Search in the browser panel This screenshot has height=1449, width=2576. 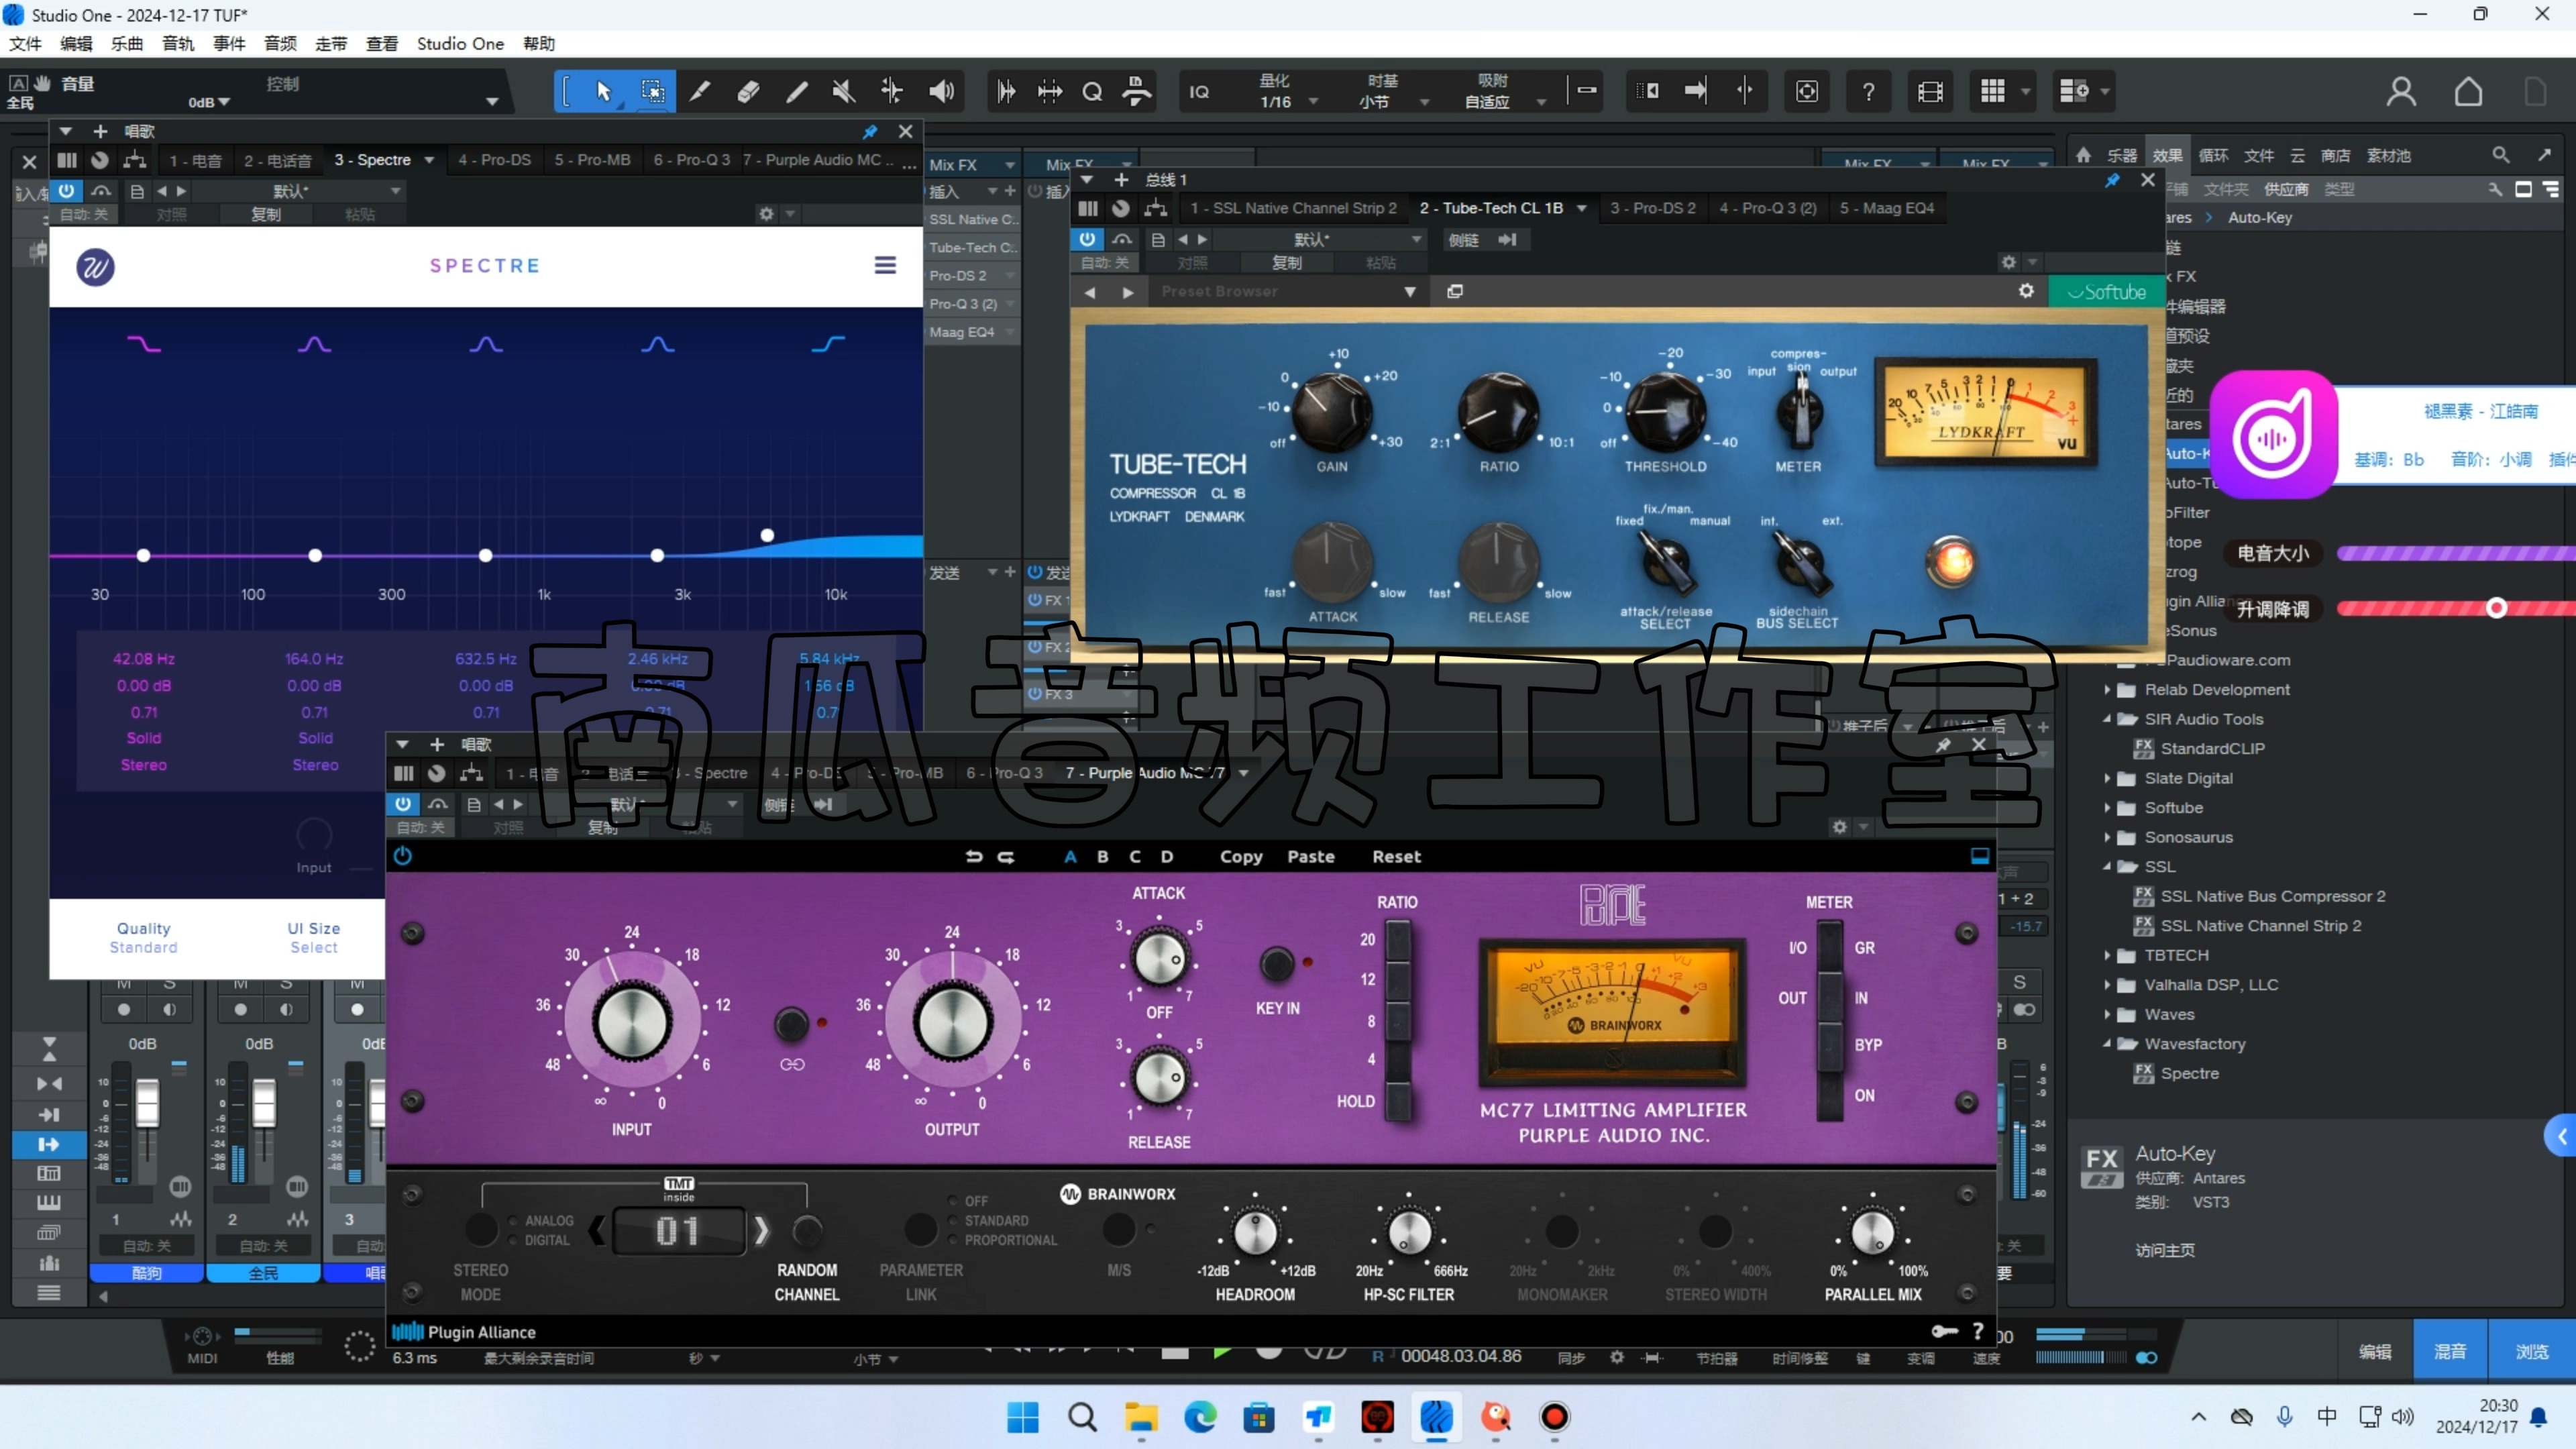tap(2500, 155)
